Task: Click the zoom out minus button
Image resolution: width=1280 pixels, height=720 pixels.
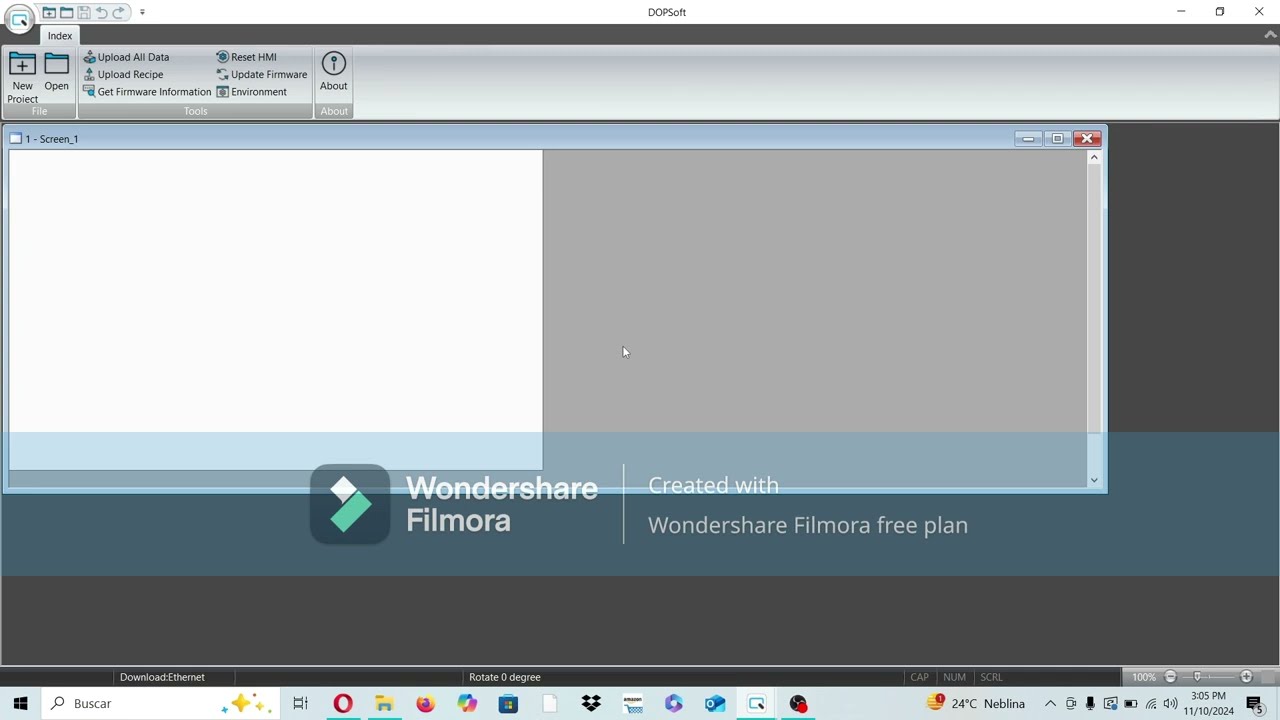Action: tap(1171, 677)
